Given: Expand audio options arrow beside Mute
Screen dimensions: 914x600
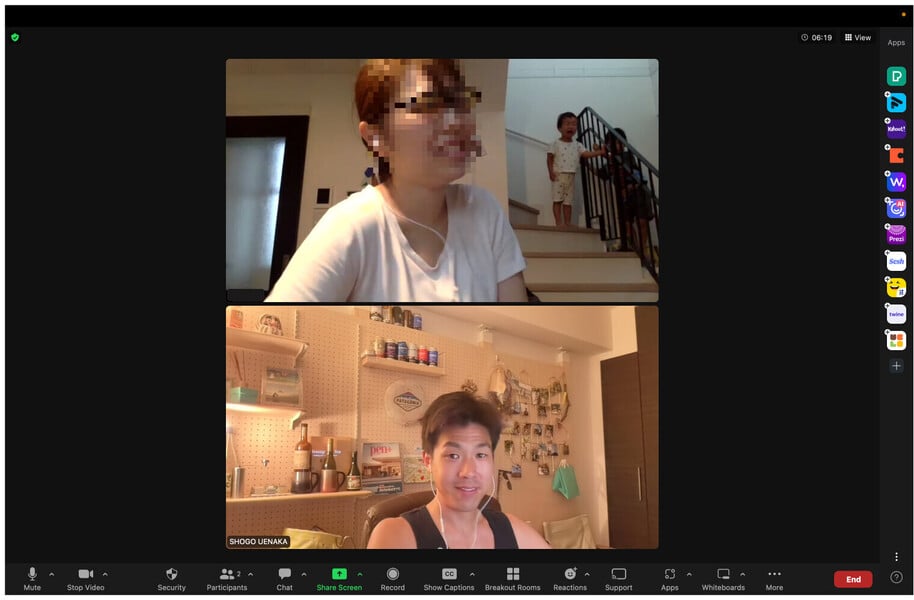Looking at the screenshot, I should pos(52,574).
